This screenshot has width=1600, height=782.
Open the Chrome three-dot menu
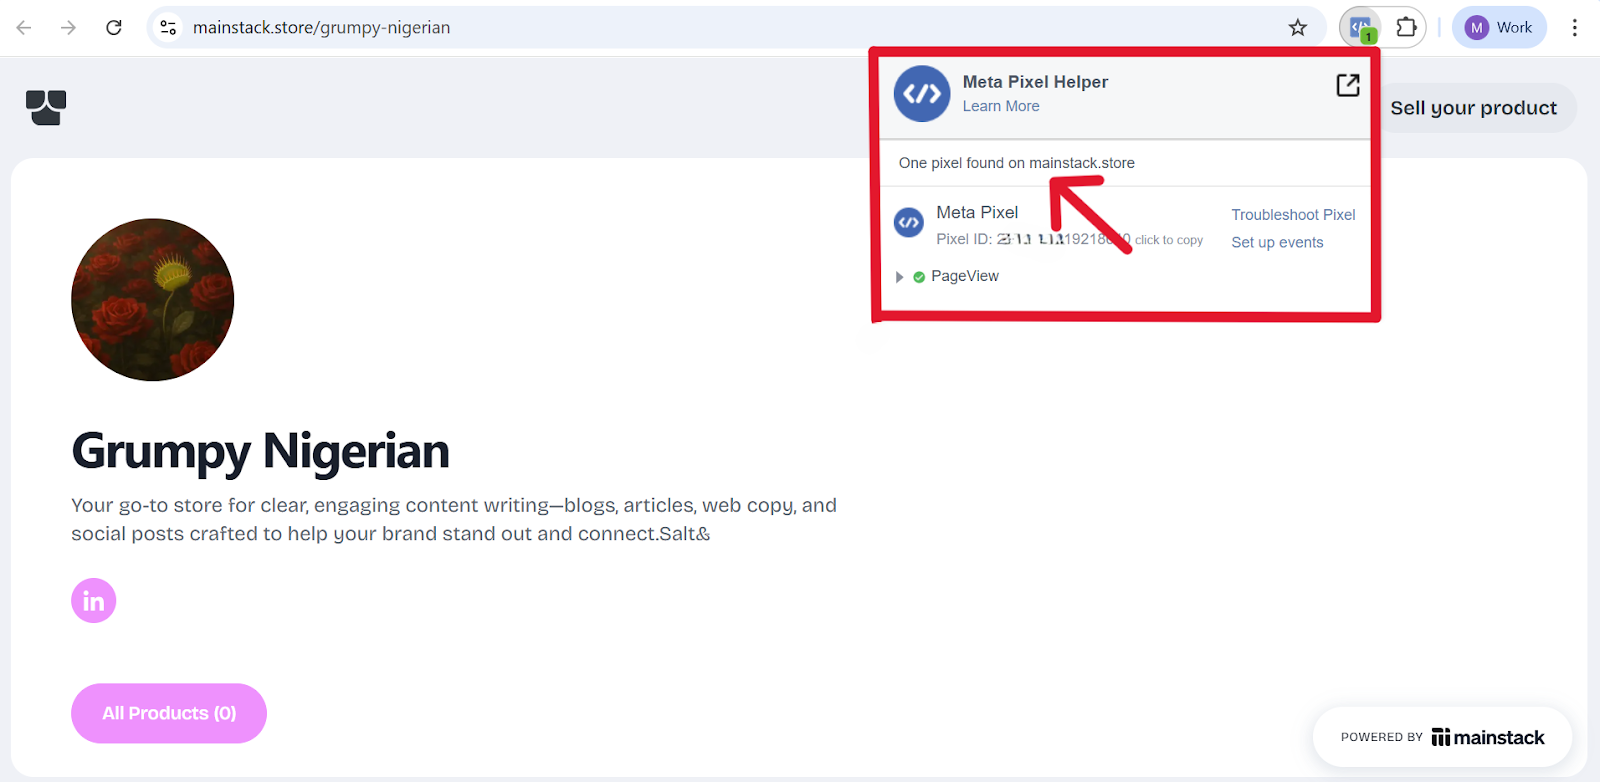coord(1575,28)
